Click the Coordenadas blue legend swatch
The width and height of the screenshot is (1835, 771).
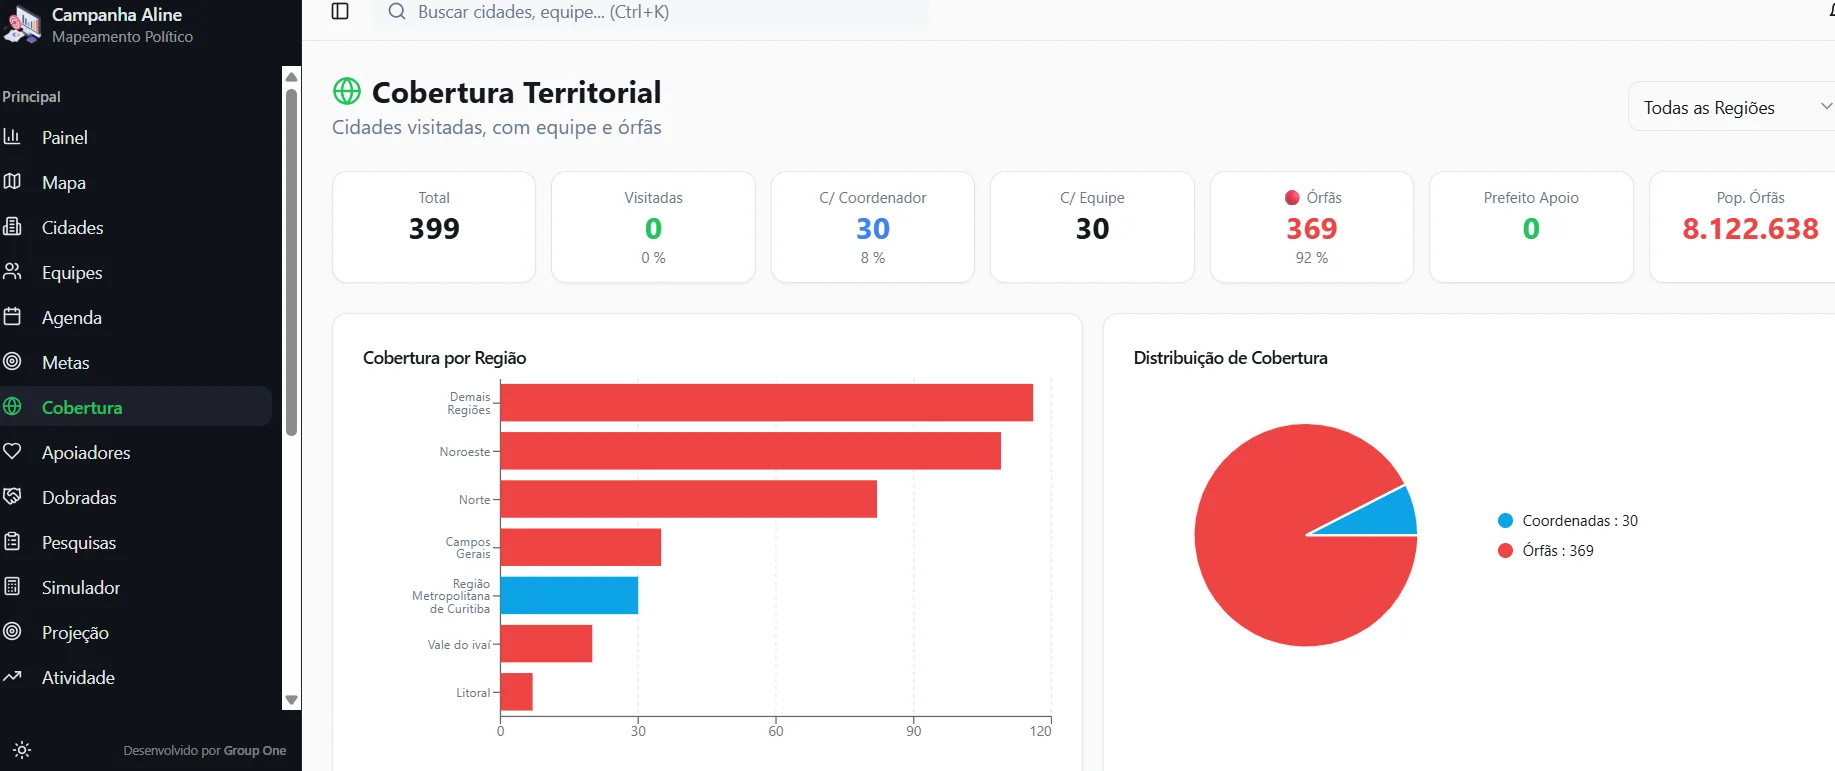pyautogui.click(x=1505, y=521)
